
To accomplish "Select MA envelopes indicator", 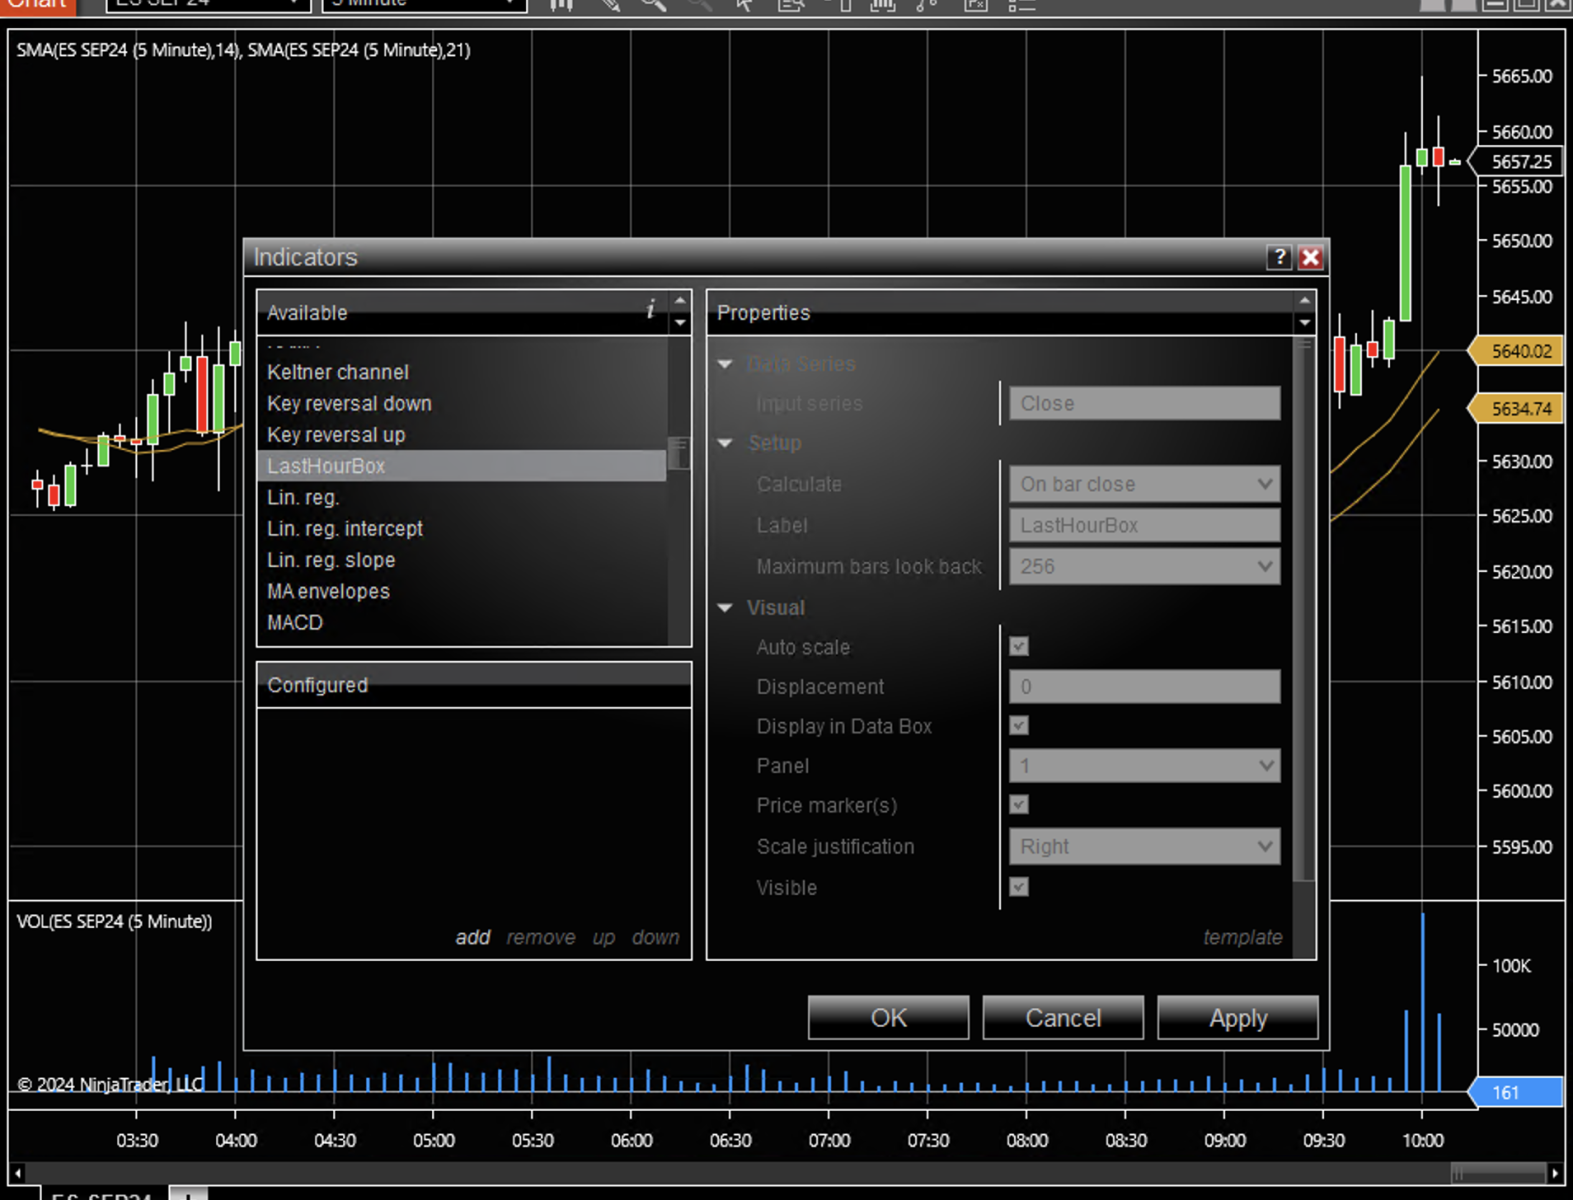I will point(462,591).
